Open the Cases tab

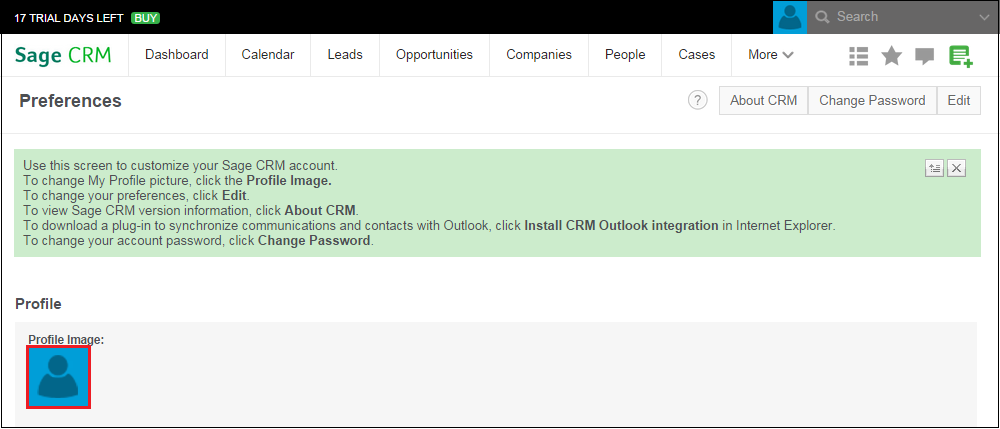coord(696,55)
